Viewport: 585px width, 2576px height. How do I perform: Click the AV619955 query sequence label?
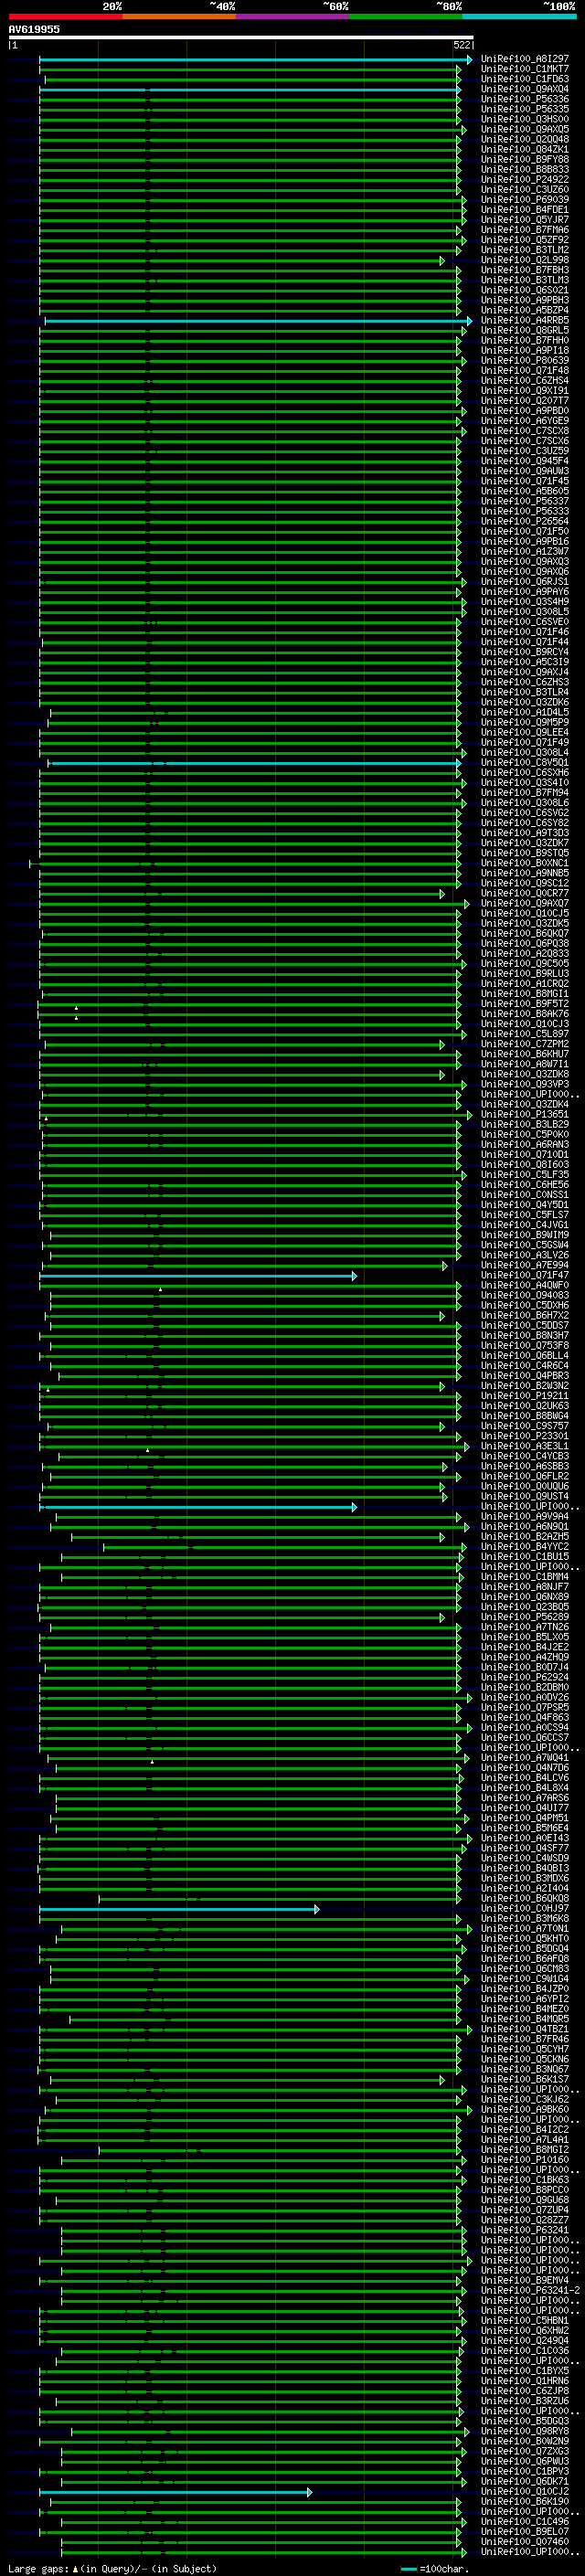34,29
